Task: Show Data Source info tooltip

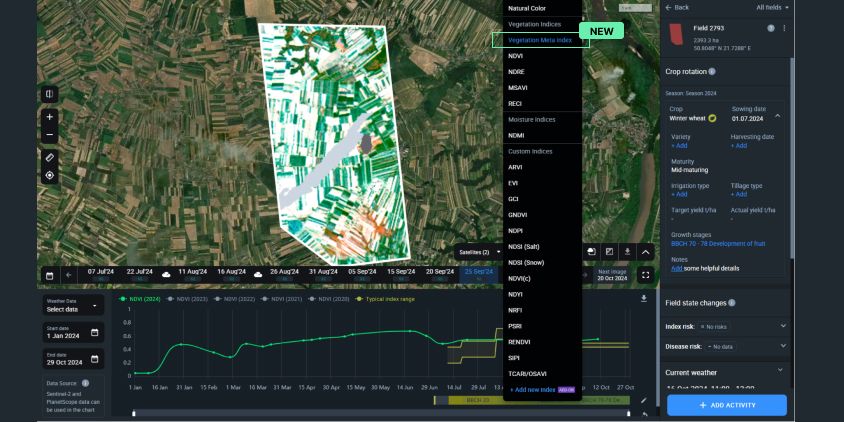Action: pos(85,383)
